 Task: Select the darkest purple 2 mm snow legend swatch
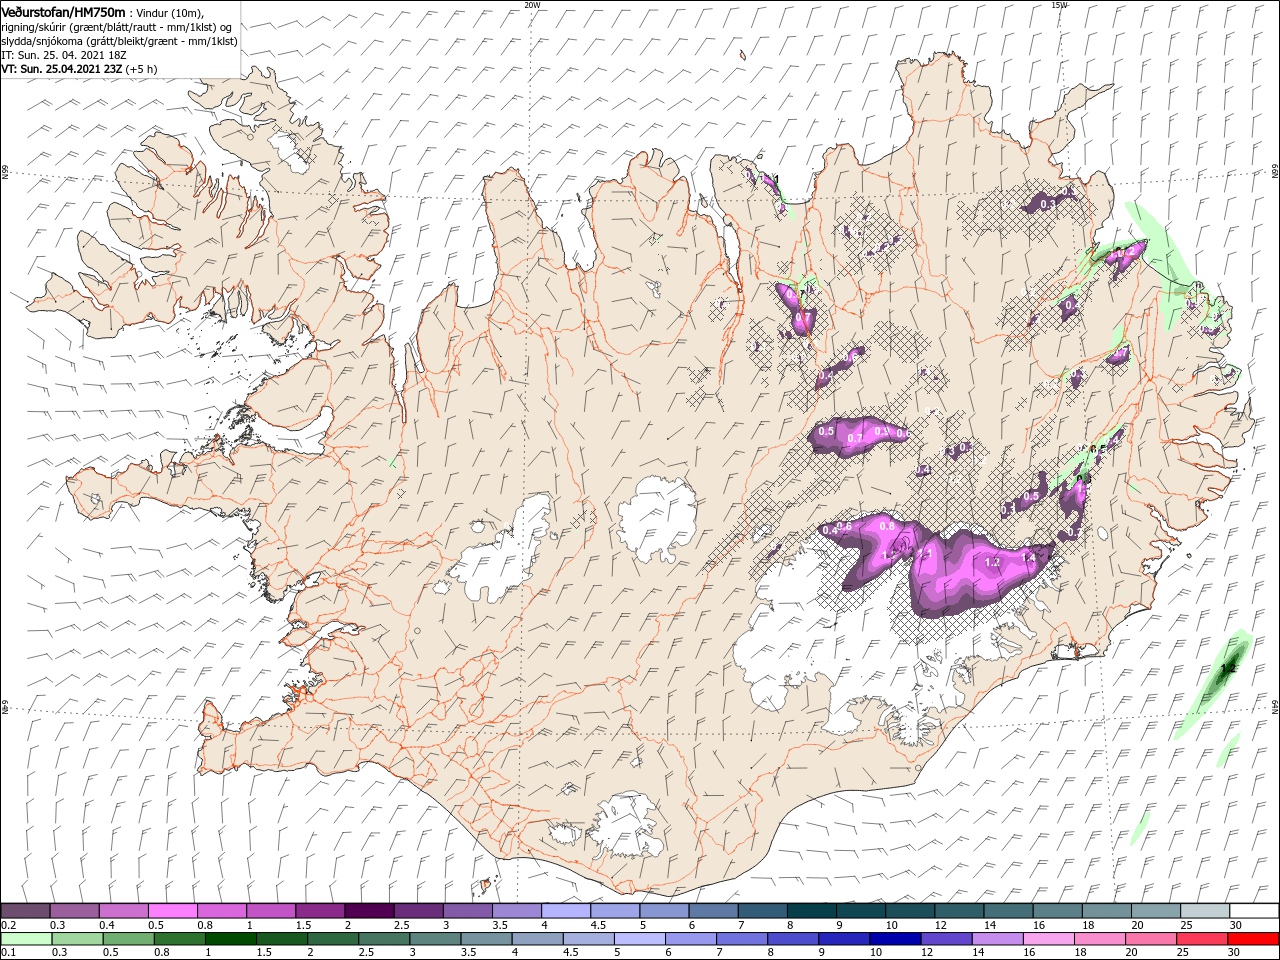click(368, 911)
